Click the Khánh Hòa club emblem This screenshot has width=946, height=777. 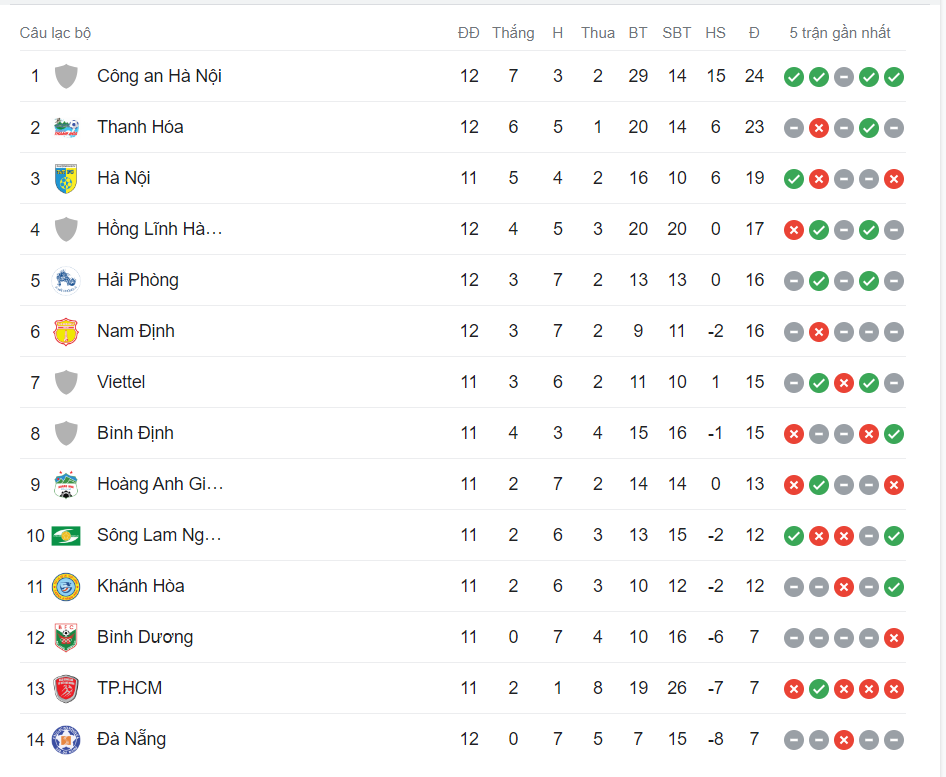(66, 586)
